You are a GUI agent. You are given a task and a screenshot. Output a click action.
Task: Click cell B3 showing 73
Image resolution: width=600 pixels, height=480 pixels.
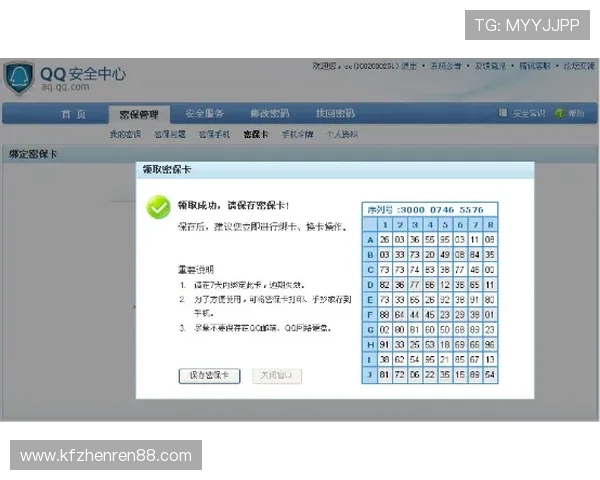415,255
